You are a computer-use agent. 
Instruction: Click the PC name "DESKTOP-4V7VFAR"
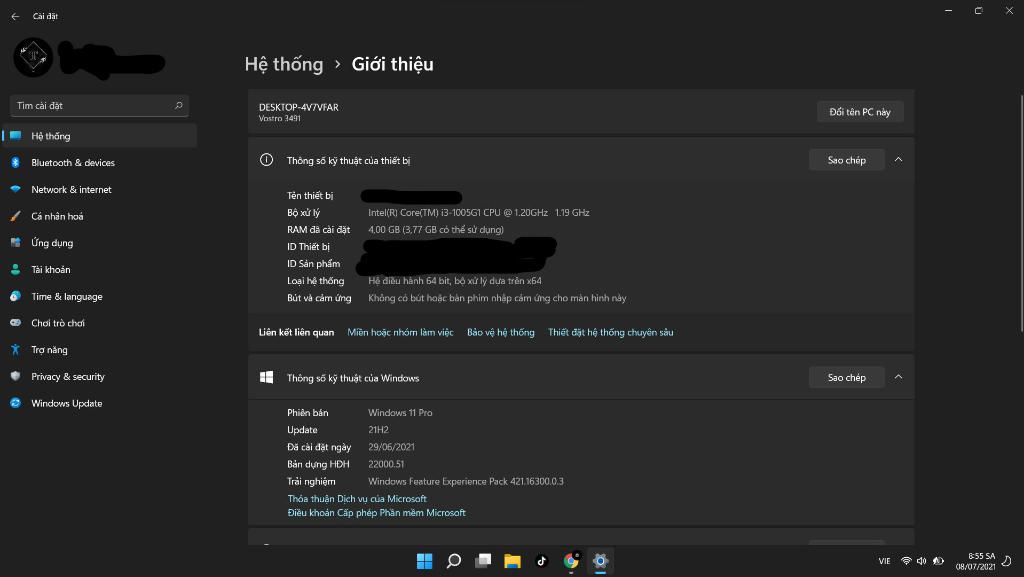298,108
